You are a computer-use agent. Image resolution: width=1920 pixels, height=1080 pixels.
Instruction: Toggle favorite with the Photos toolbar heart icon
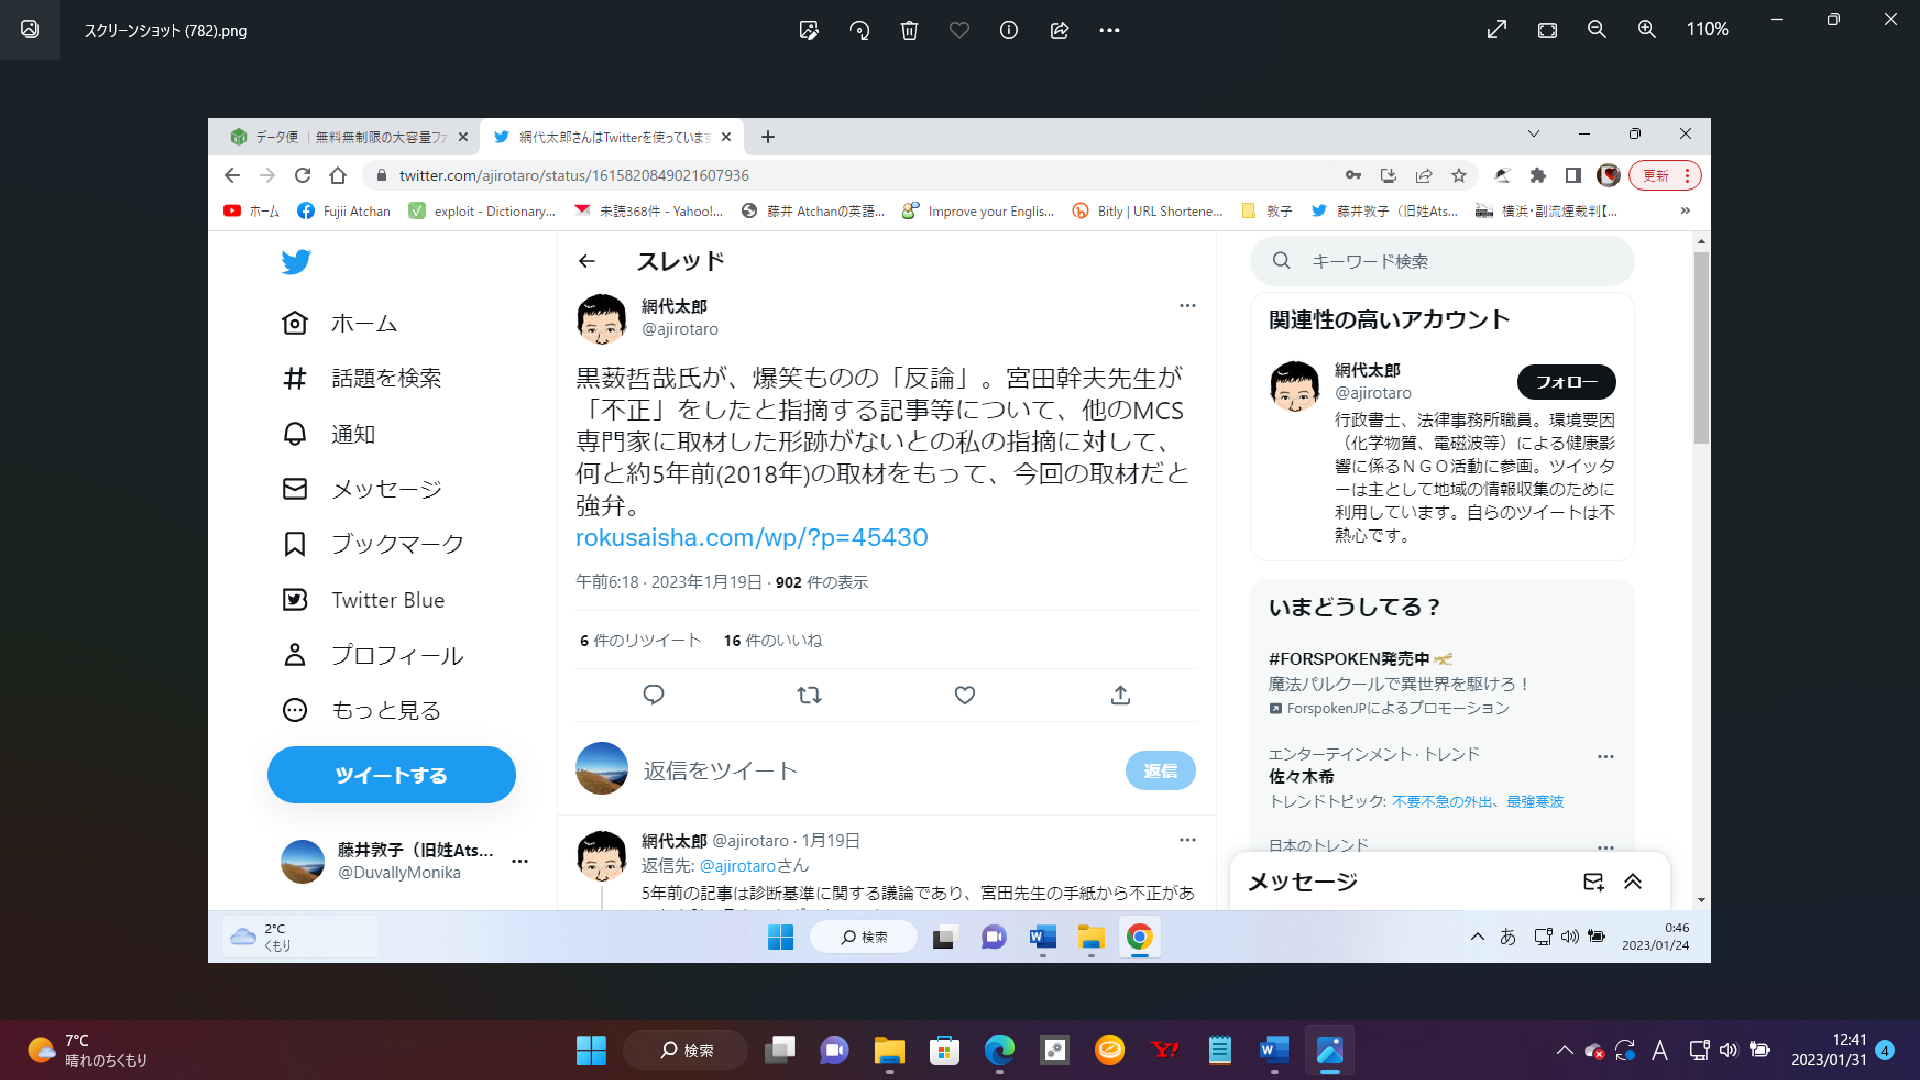(959, 30)
